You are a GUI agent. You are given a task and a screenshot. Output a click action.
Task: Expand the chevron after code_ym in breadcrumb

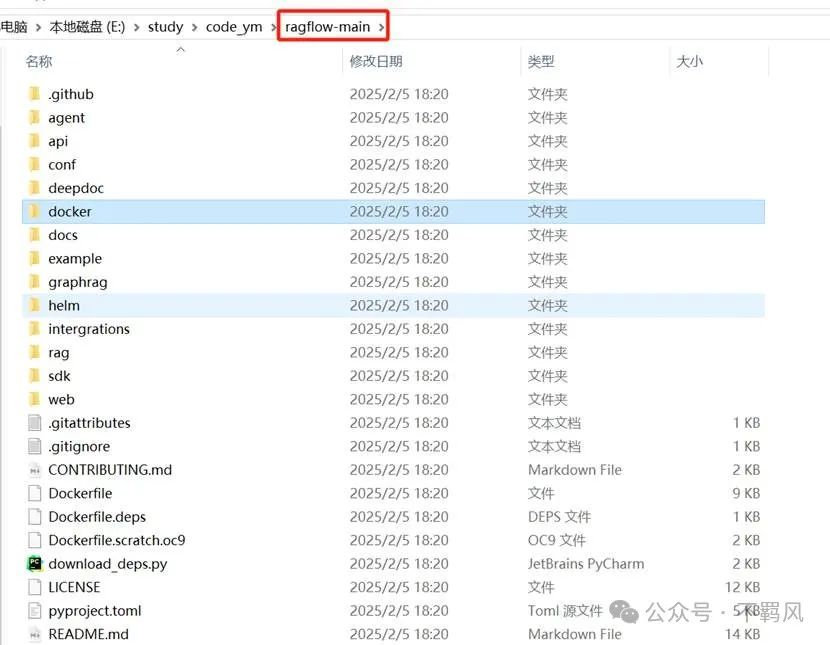click(x=274, y=27)
